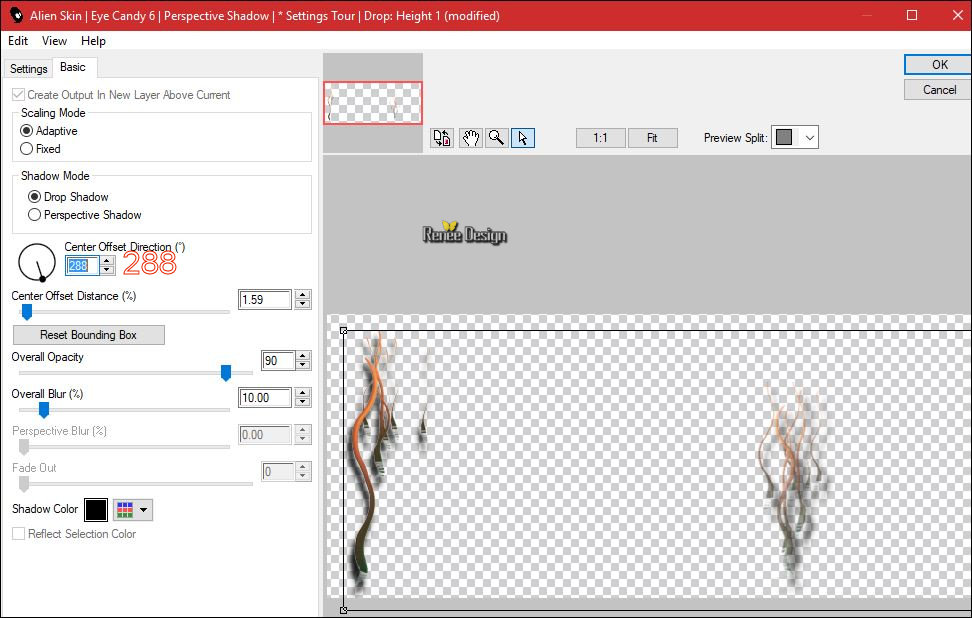Choose Perspective Shadow mode
Viewport: 972px width, 618px height.
point(34,214)
